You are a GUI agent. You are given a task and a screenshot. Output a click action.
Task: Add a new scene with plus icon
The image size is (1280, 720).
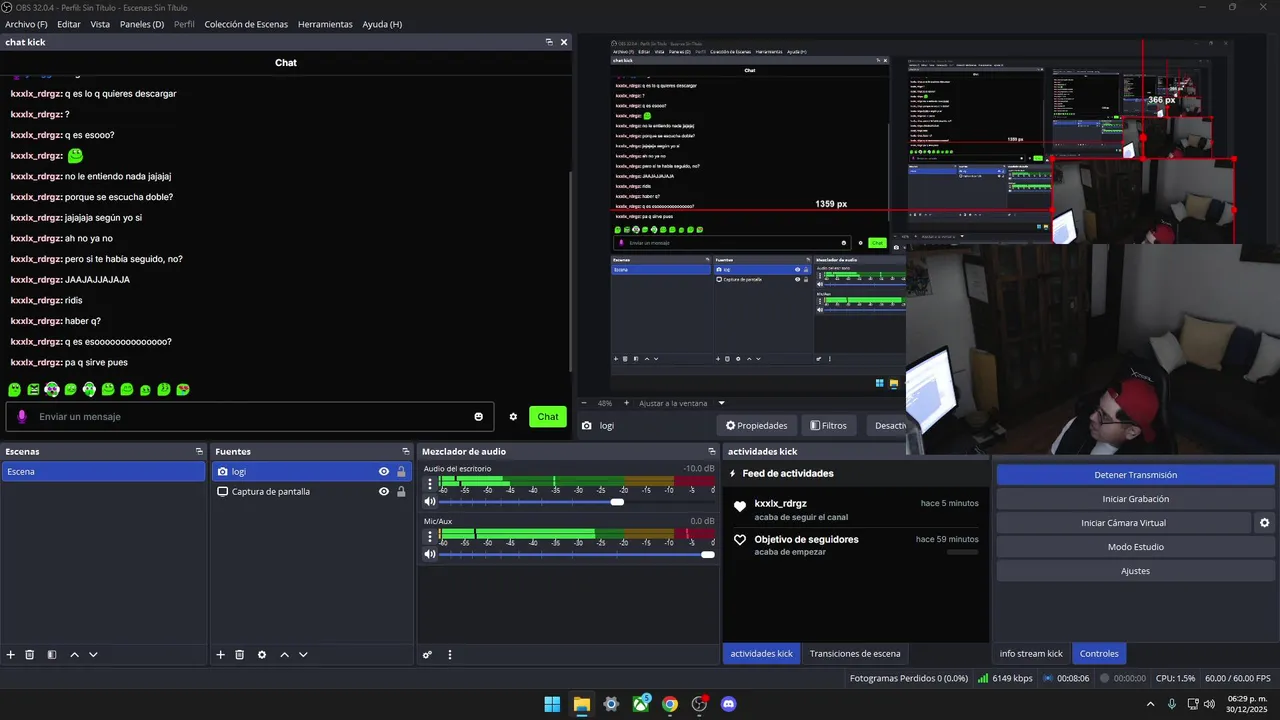coord(11,655)
